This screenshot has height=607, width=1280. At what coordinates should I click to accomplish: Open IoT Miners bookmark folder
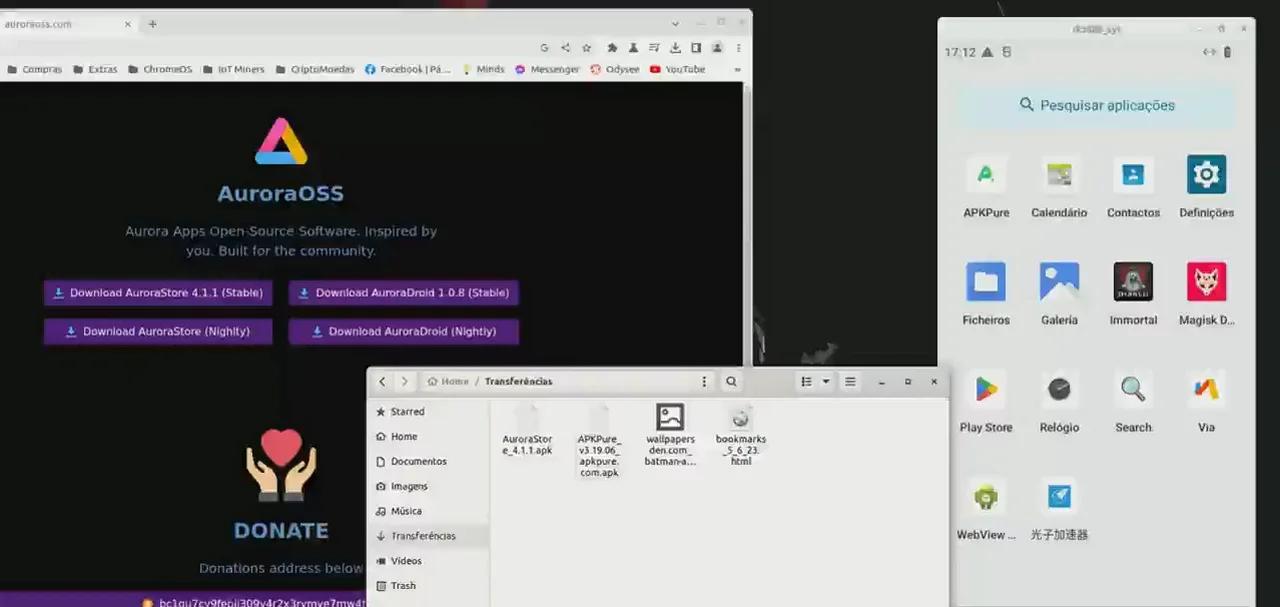click(233, 70)
